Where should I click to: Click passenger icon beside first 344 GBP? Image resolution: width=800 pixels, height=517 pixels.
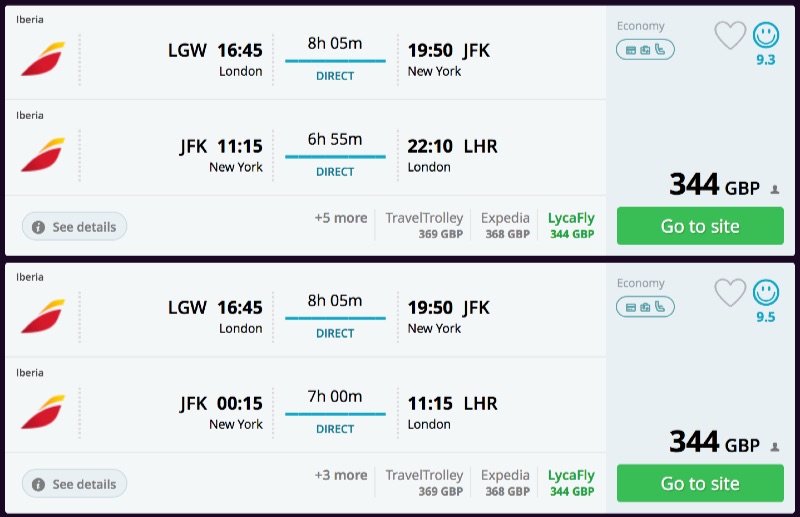click(x=775, y=189)
